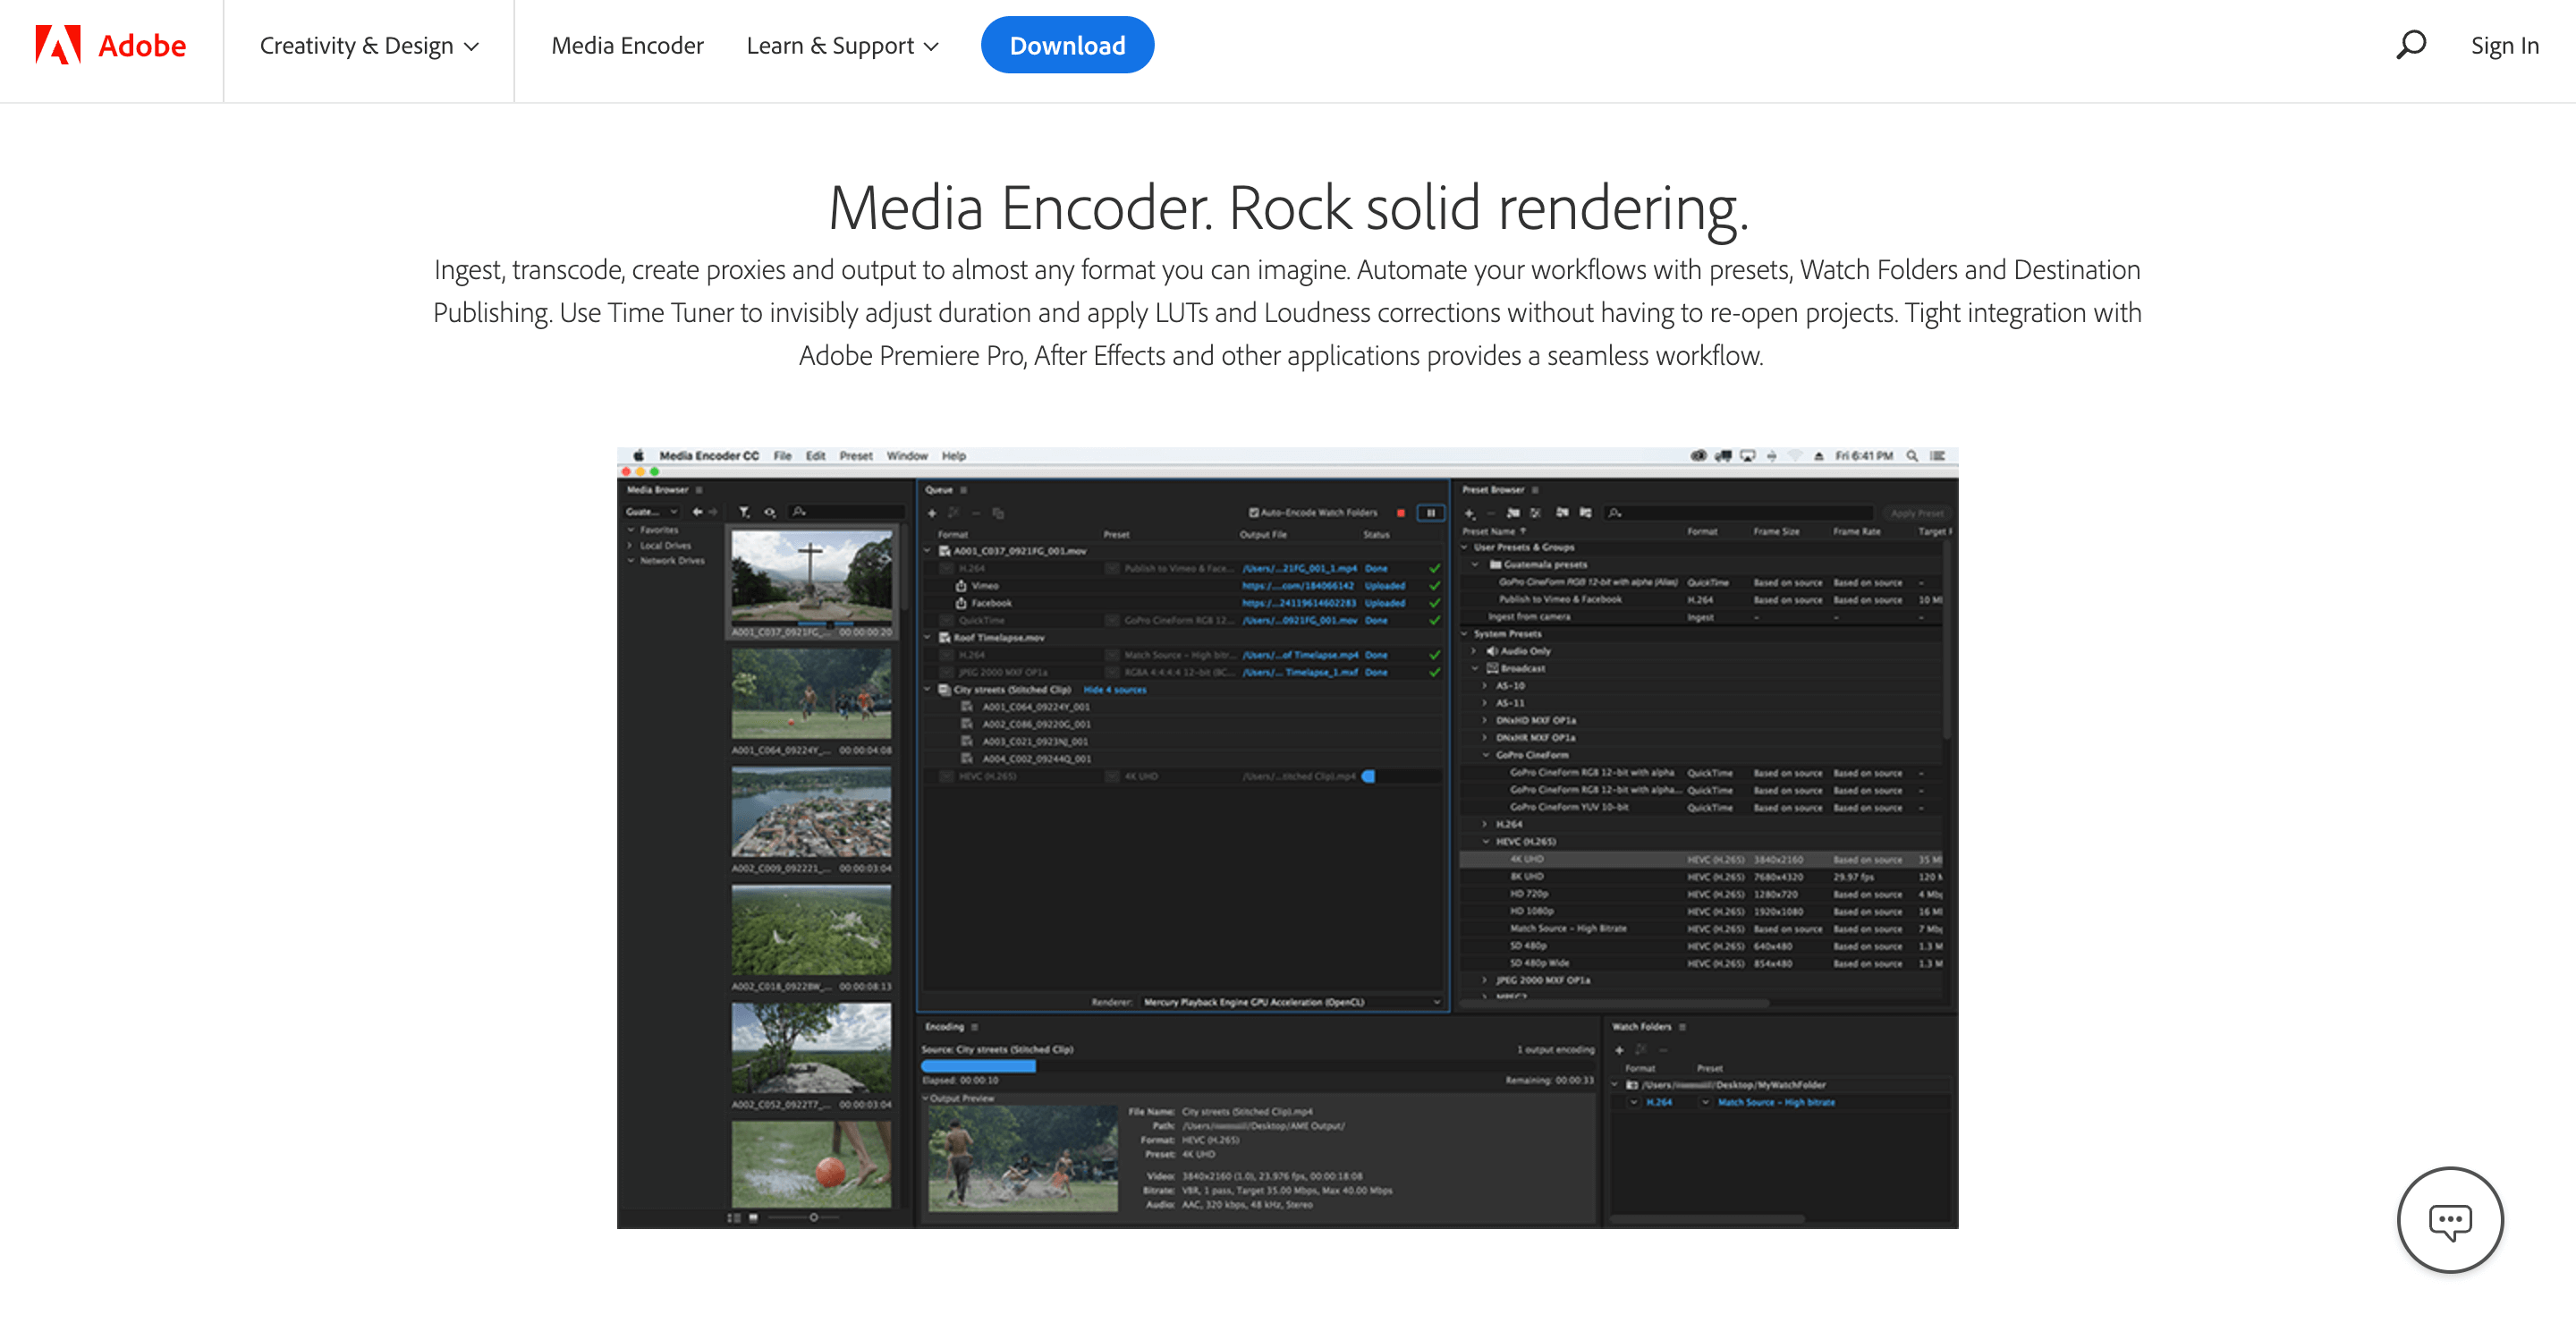Viewport: 2576px width, 1340px height.
Task: Click the Facebook publish destination icon
Action: click(x=961, y=603)
